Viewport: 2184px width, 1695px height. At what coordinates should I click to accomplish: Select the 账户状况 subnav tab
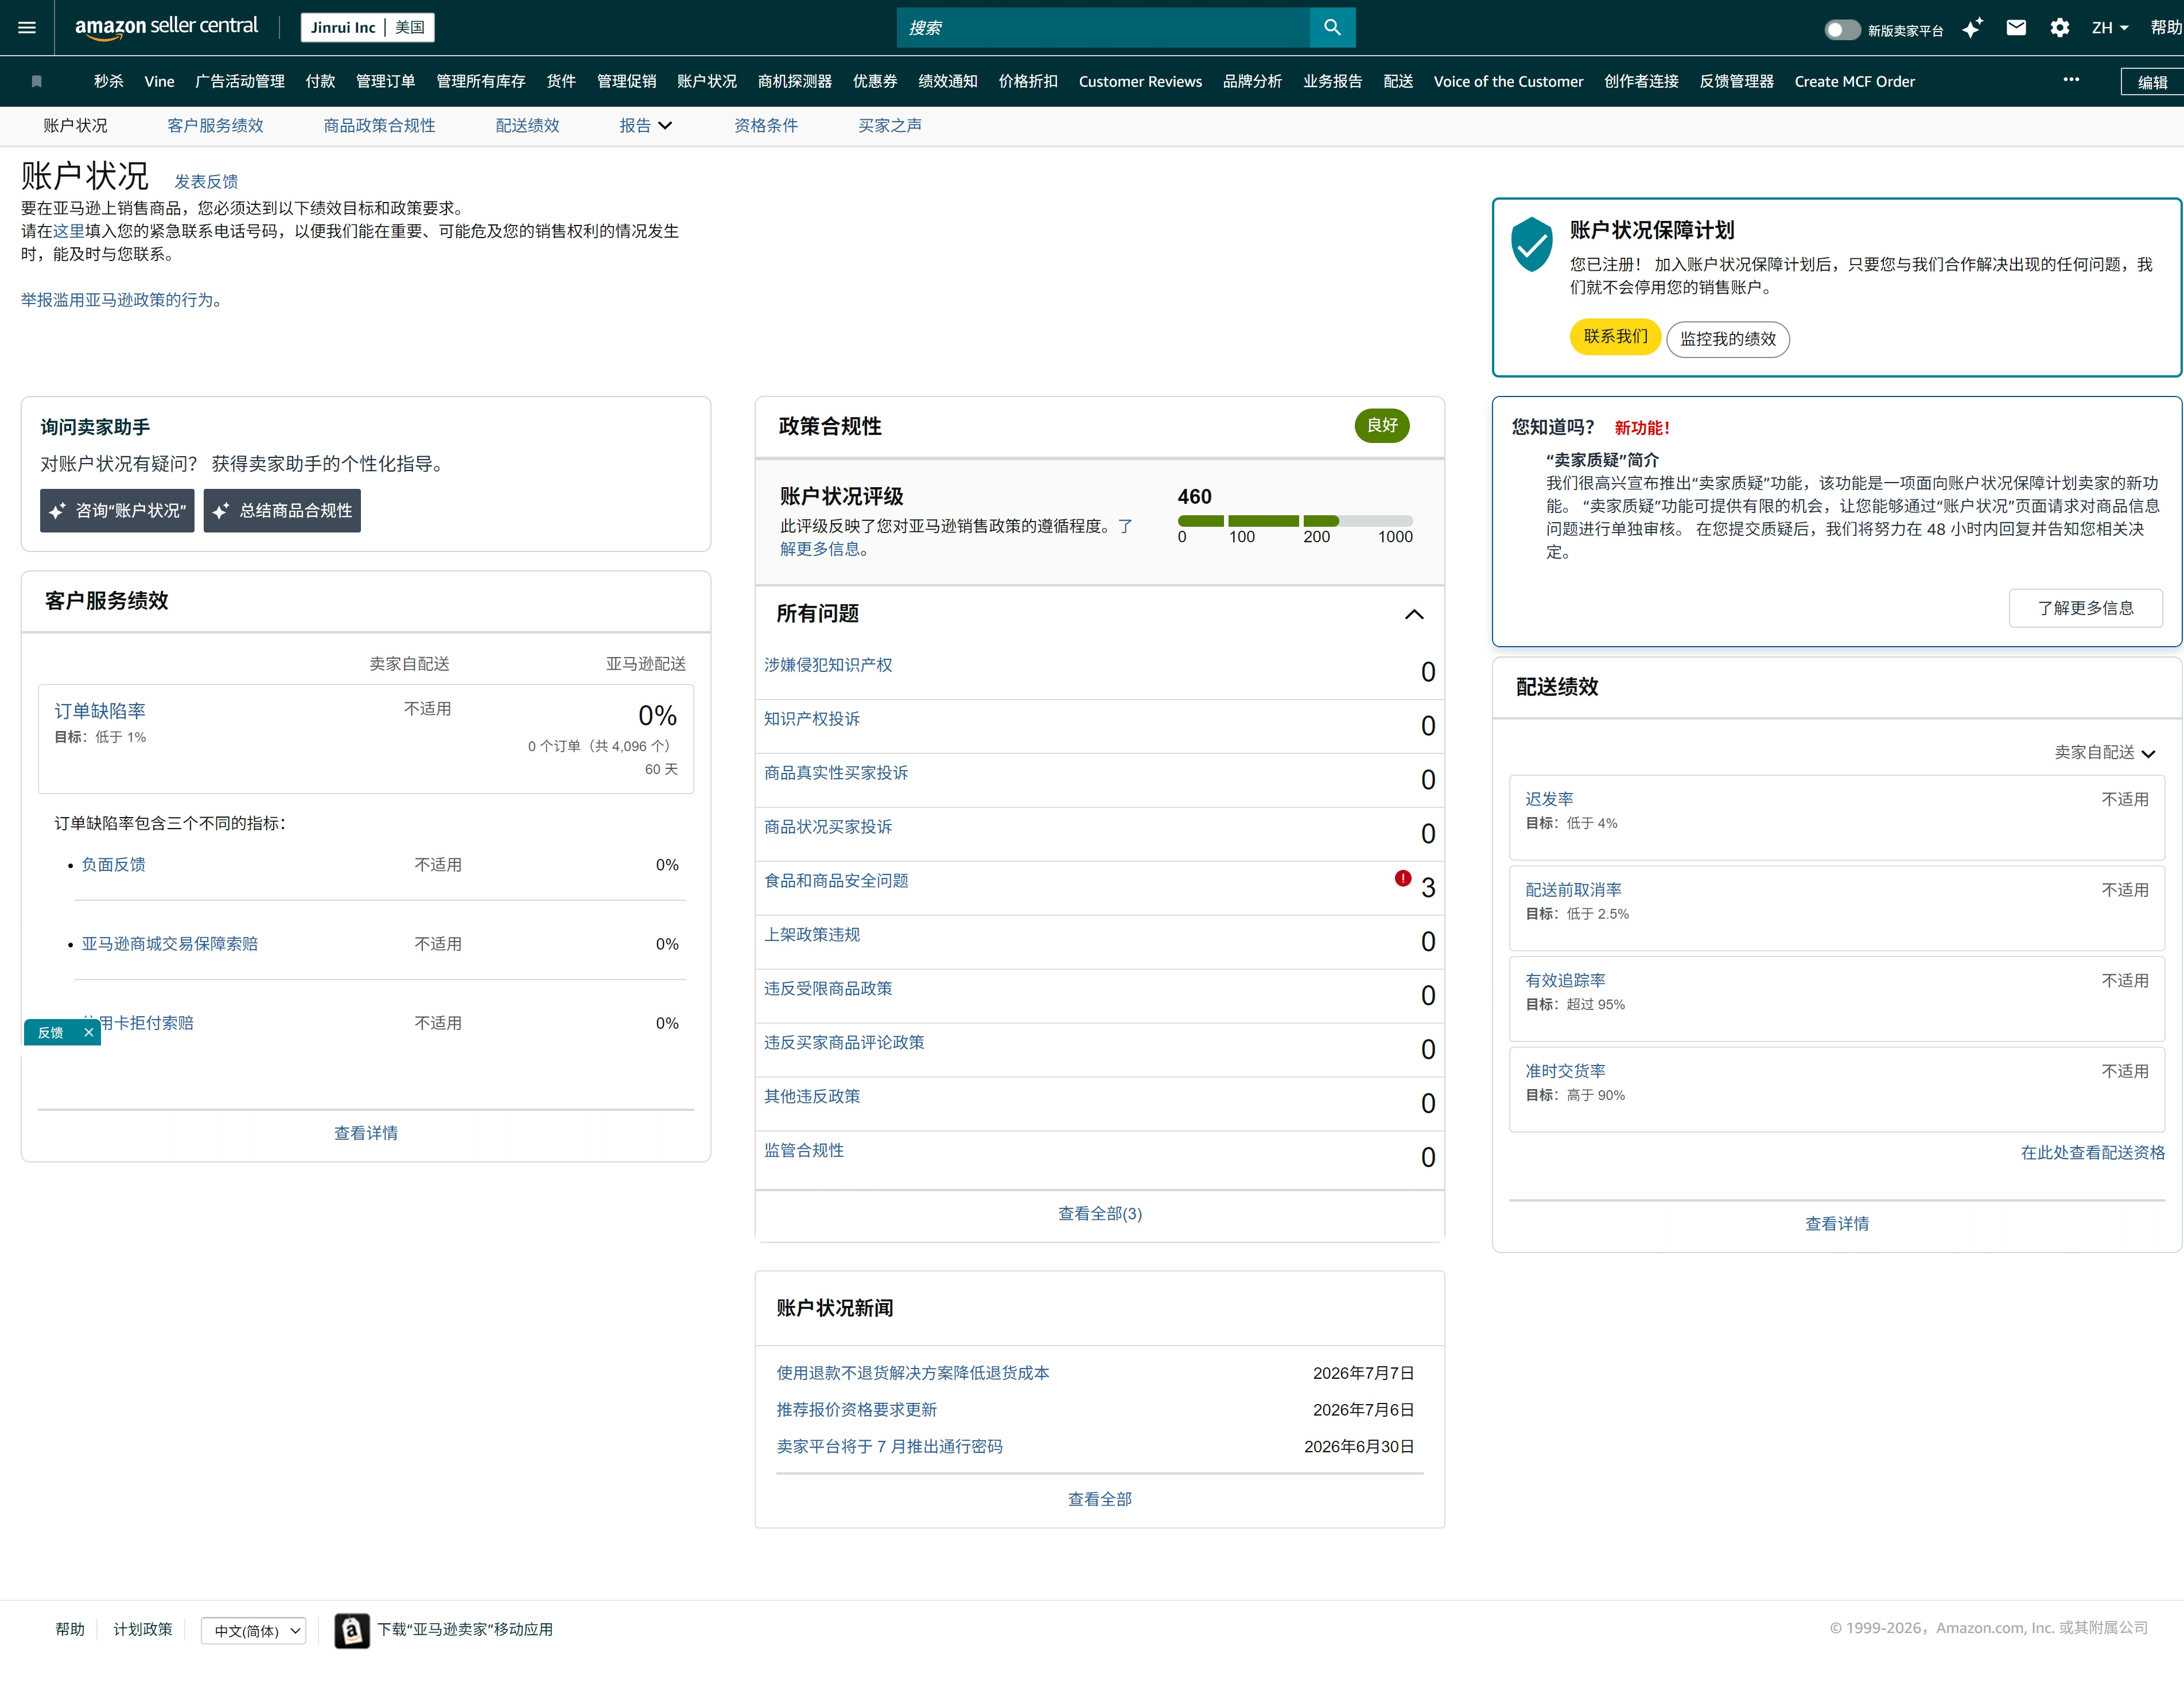click(75, 126)
